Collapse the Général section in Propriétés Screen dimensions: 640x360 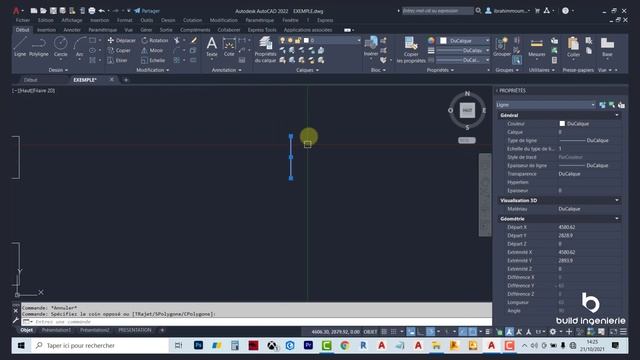click(616, 115)
